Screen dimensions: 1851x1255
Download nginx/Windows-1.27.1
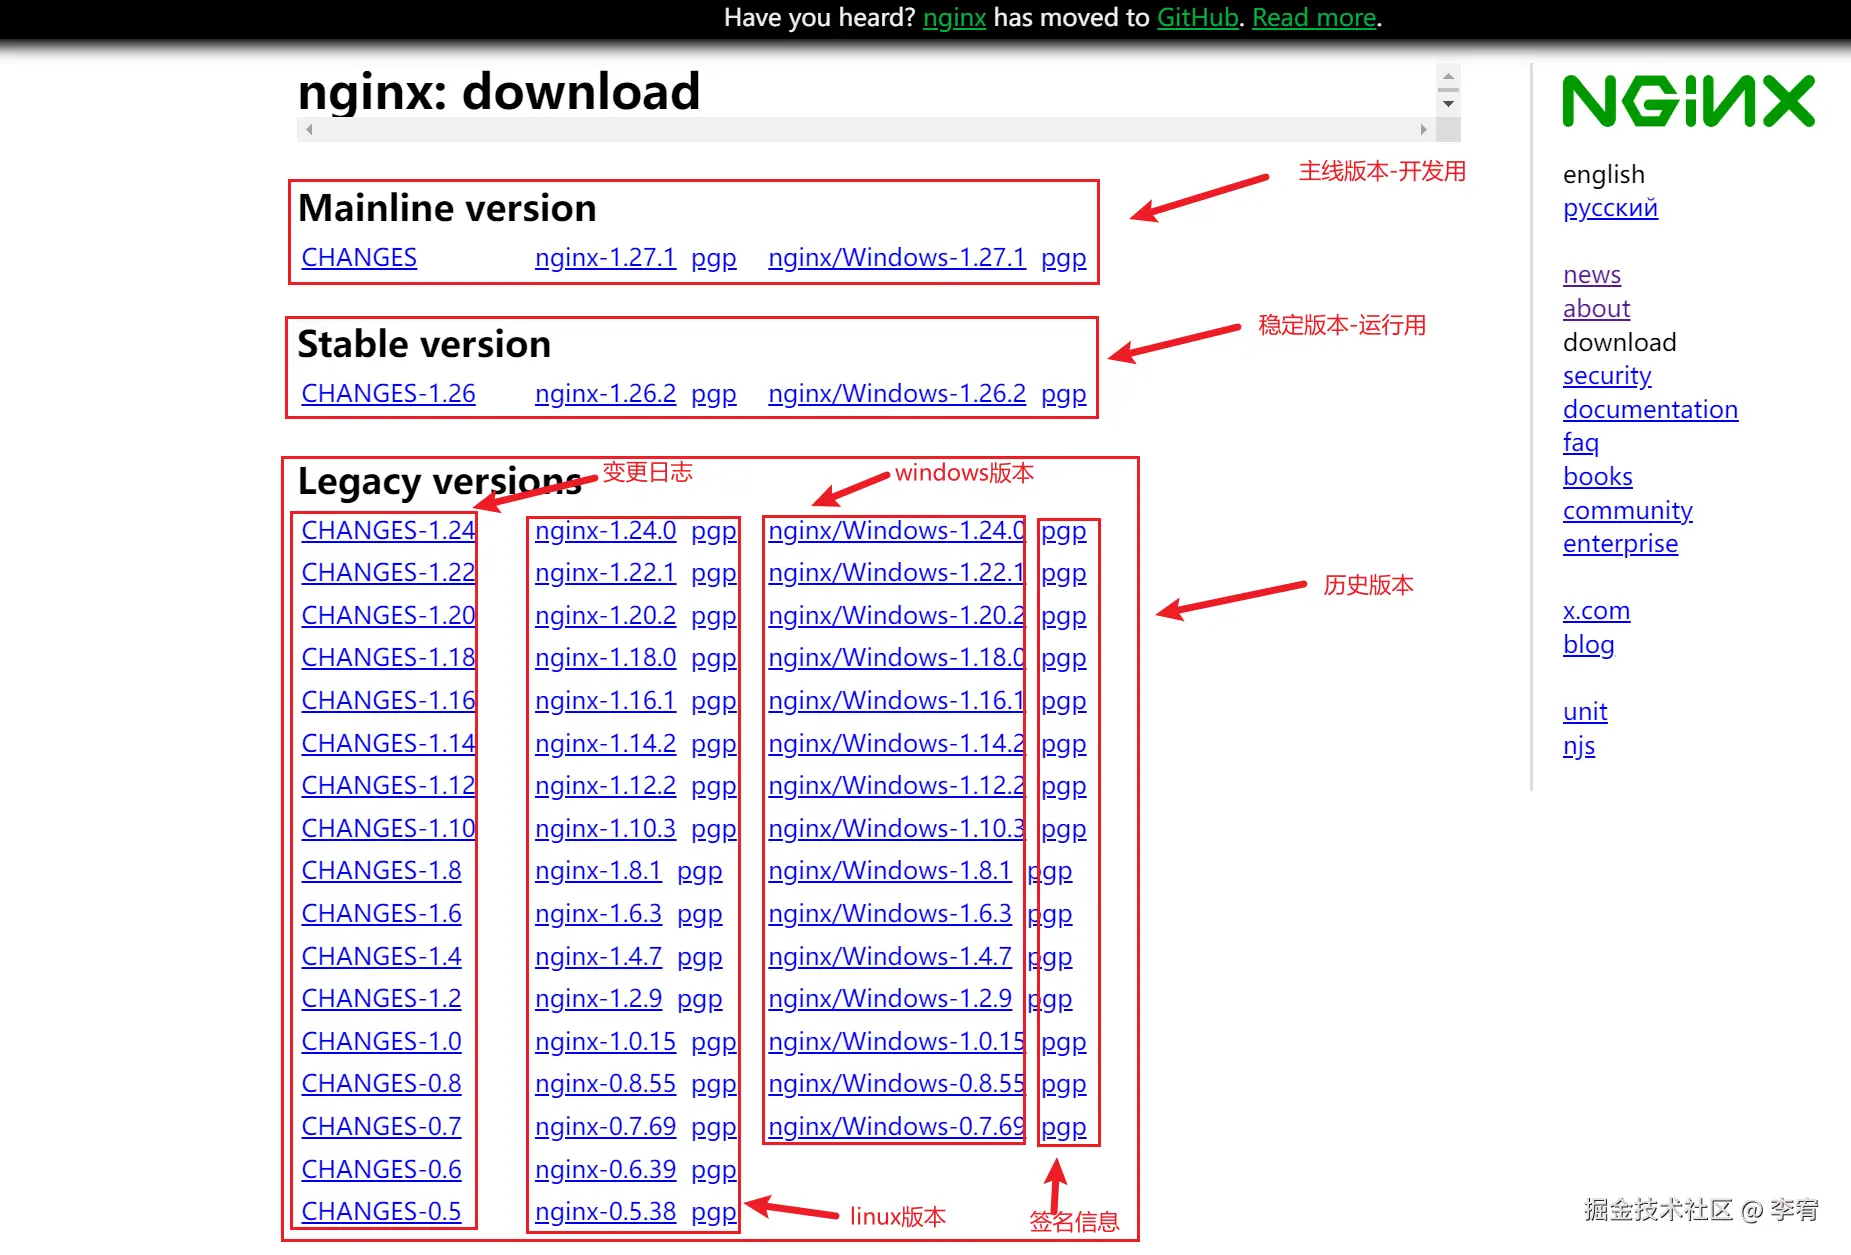point(897,258)
